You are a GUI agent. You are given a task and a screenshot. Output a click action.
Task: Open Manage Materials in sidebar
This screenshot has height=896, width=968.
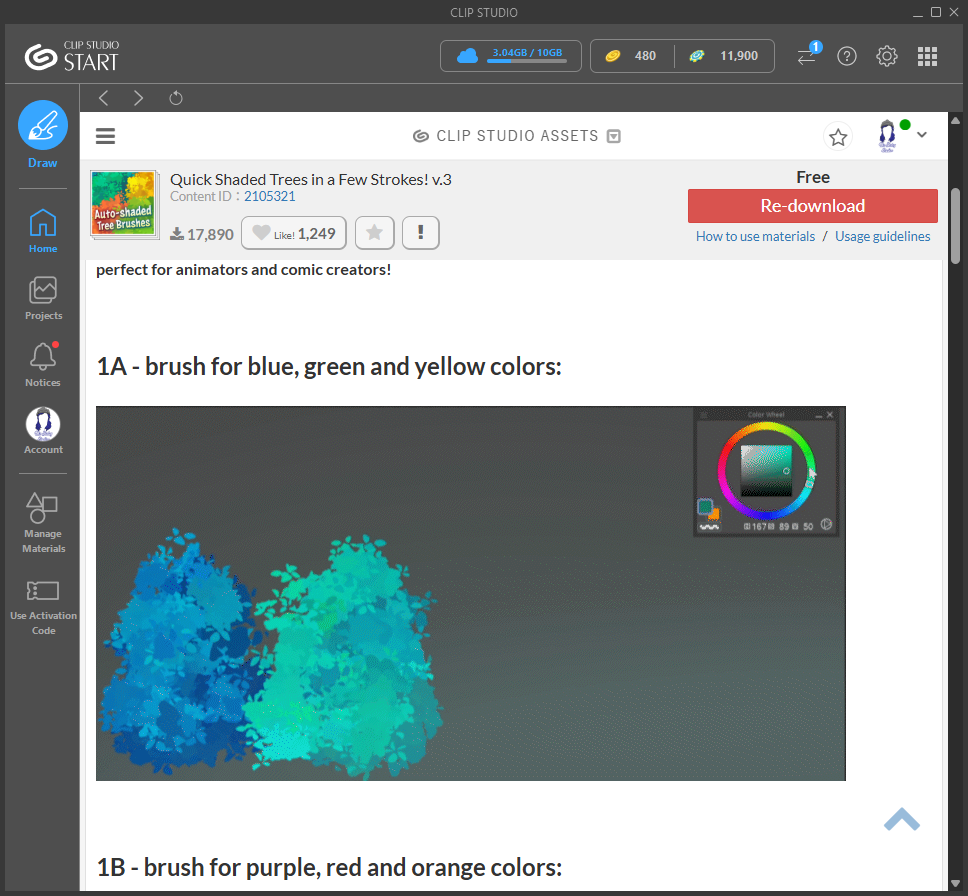click(43, 523)
